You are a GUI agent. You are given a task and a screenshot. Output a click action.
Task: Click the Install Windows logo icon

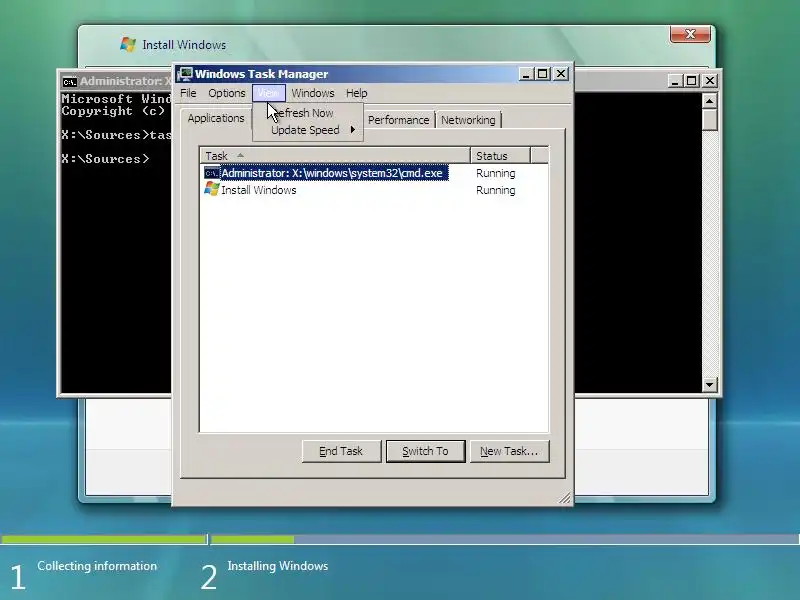128,44
